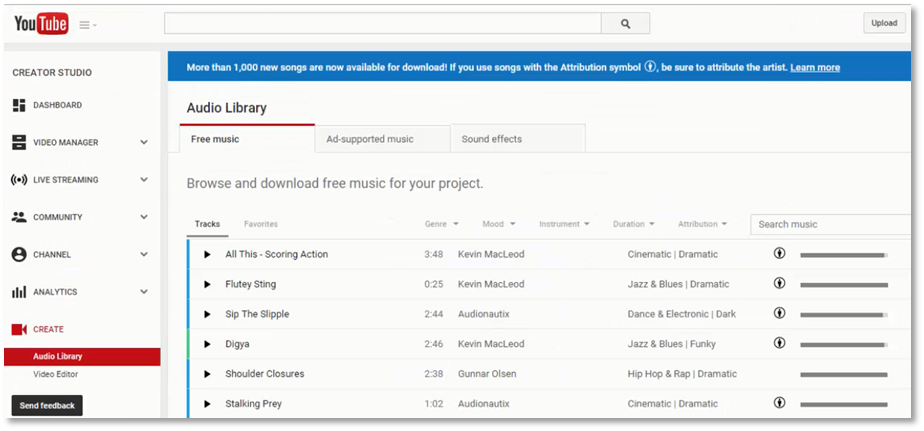Expand the Video Manager section chevron

coord(144,142)
